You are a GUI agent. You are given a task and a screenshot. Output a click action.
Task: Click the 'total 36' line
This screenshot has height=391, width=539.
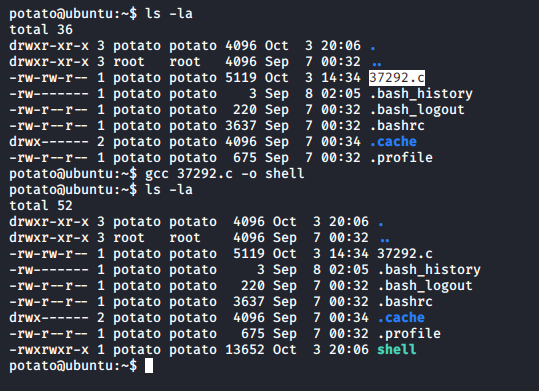41,30
